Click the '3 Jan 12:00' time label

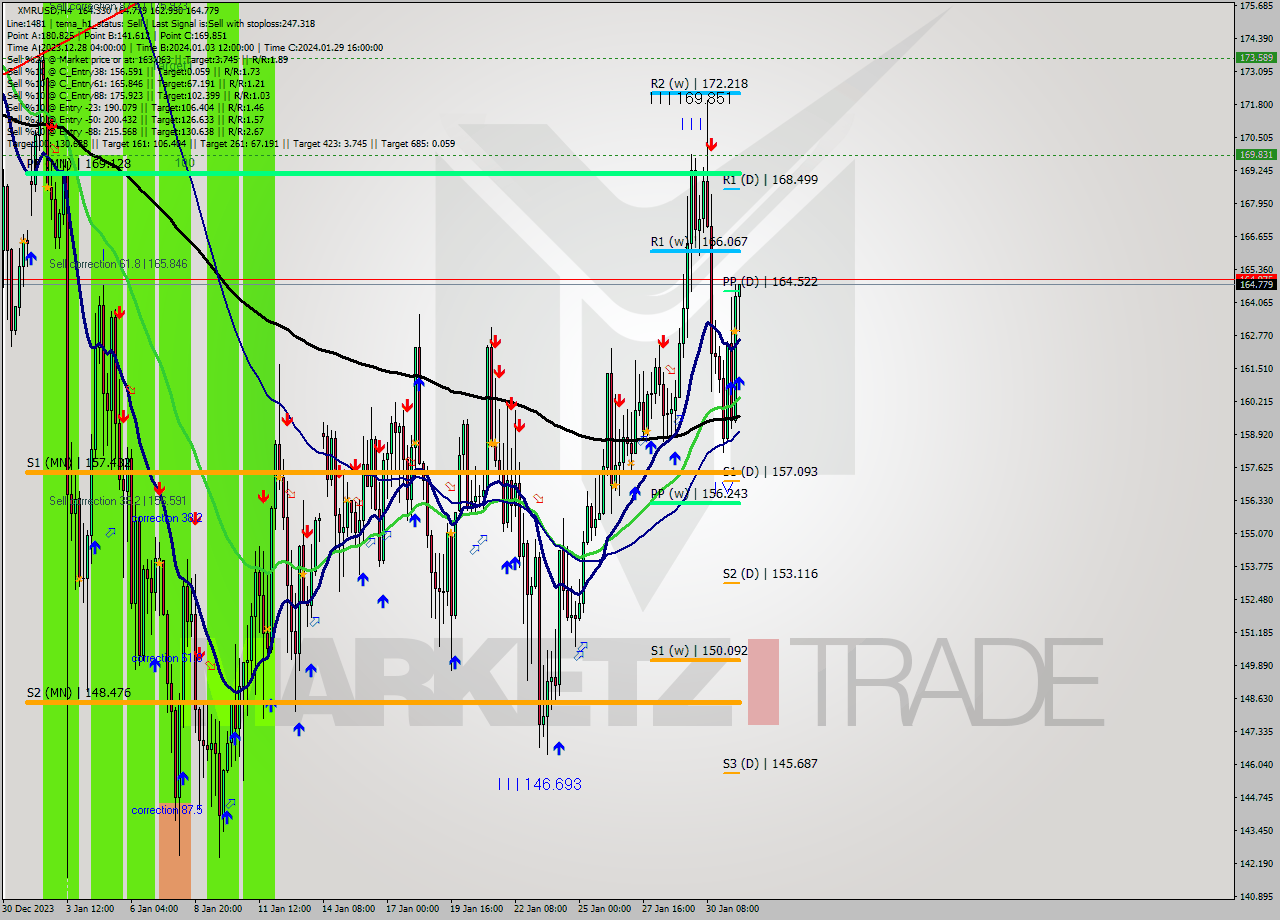click(x=90, y=909)
